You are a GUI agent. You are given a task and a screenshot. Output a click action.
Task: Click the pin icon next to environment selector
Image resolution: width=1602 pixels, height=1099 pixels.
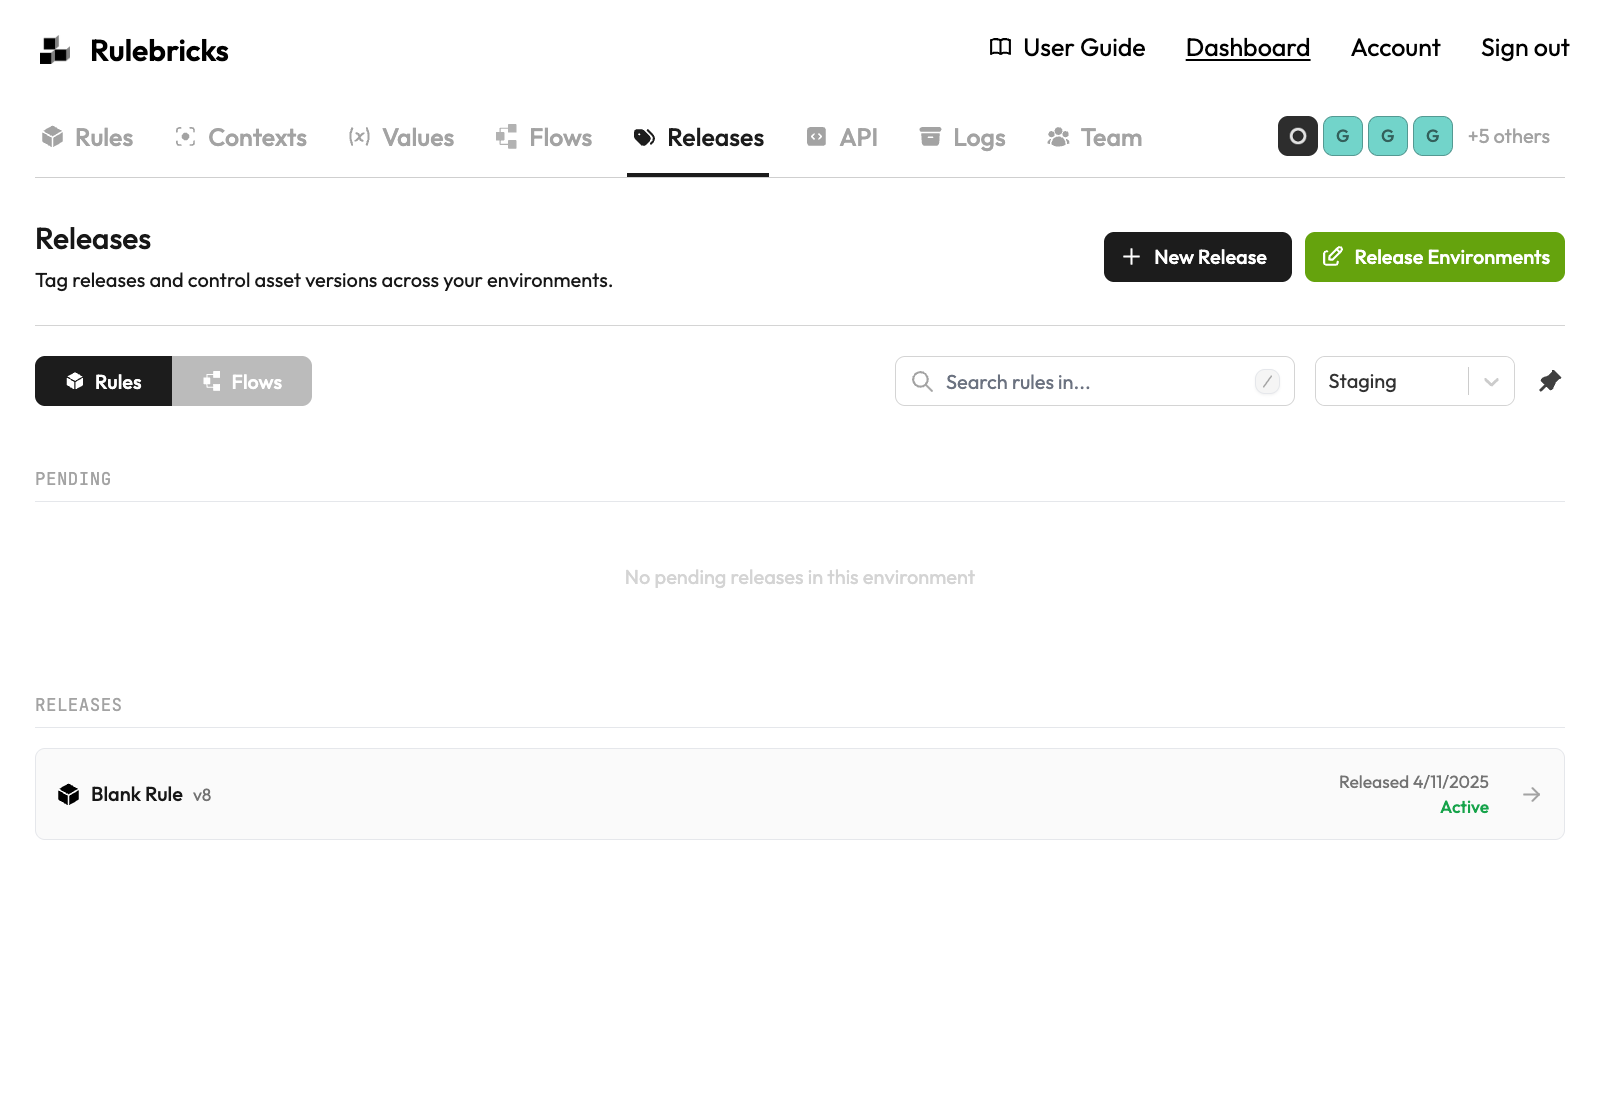pyautogui.click(x=1550, y=381)
